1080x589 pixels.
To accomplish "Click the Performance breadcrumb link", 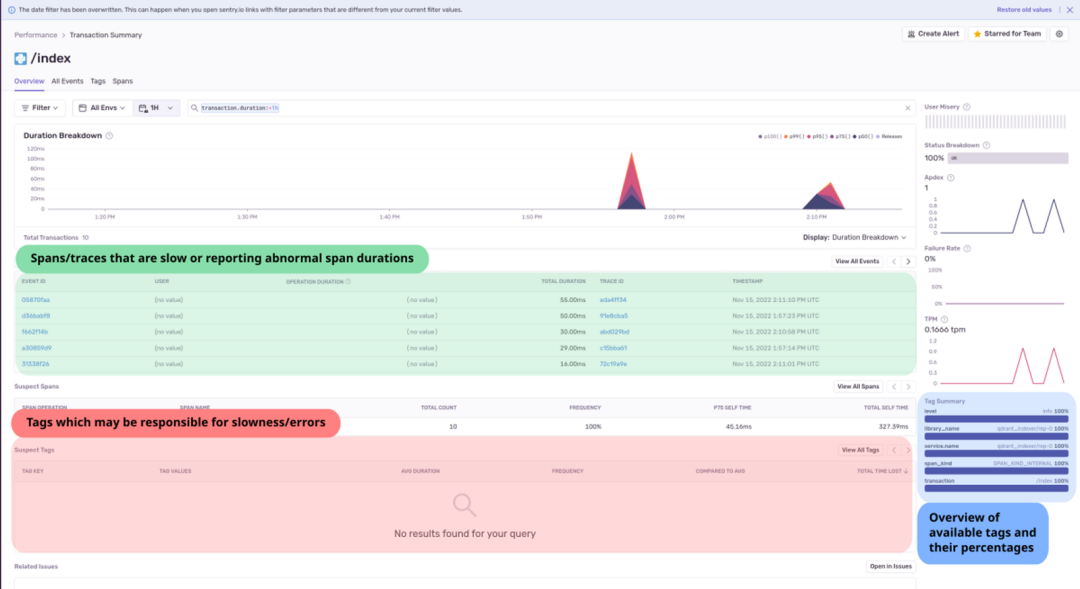I will [x=36, y=35].
